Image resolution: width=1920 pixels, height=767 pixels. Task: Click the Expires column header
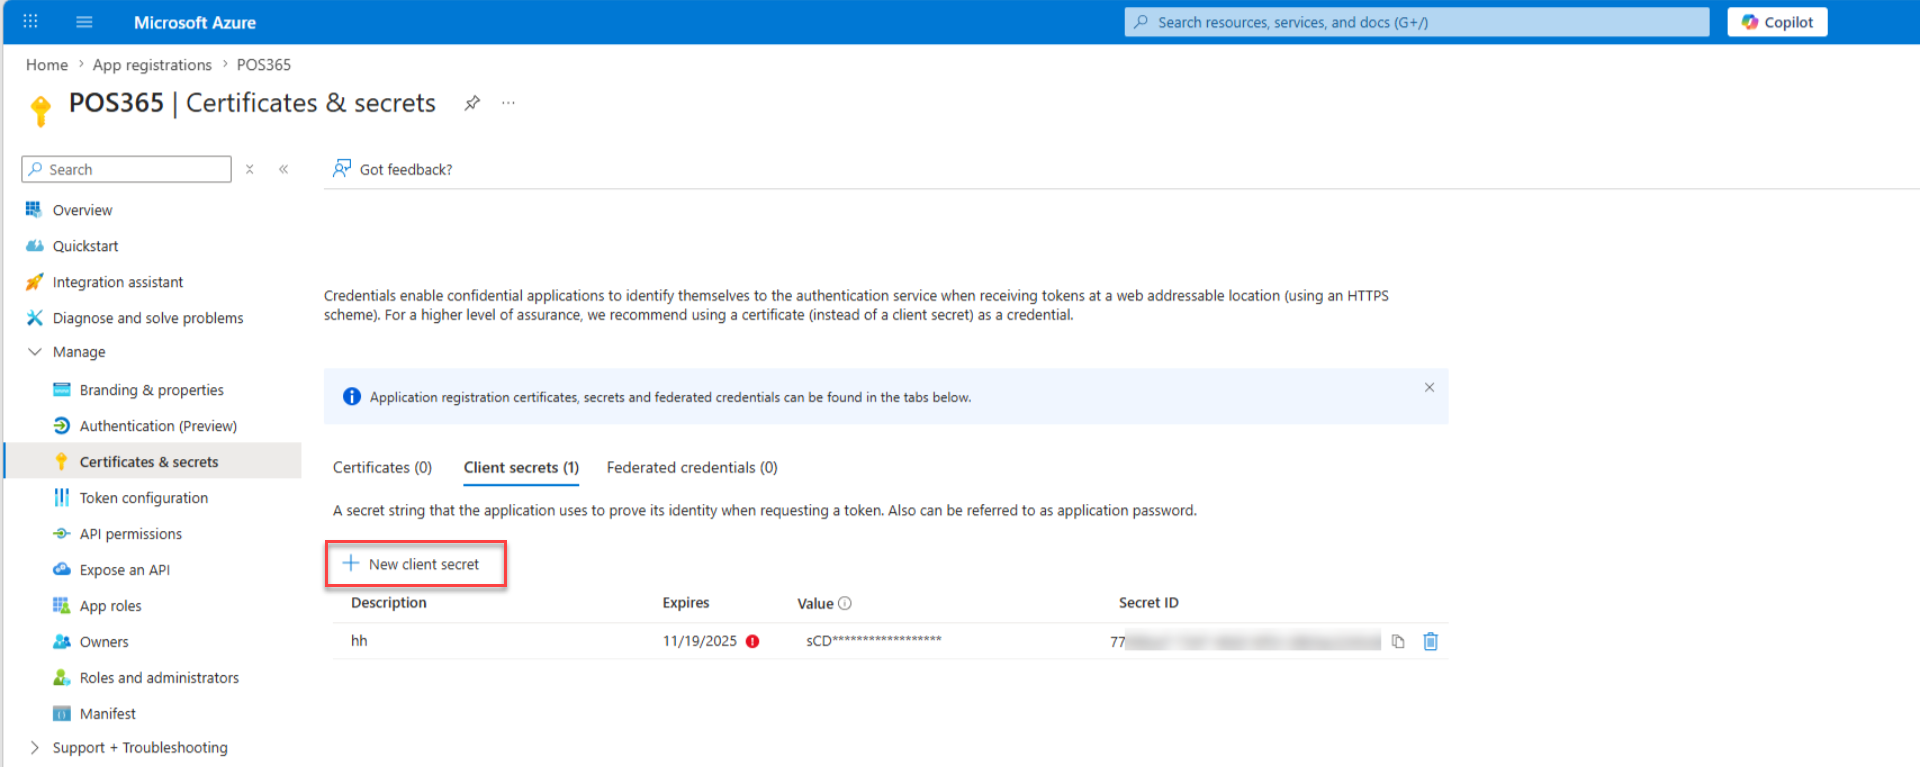click(x=686, y=603)
